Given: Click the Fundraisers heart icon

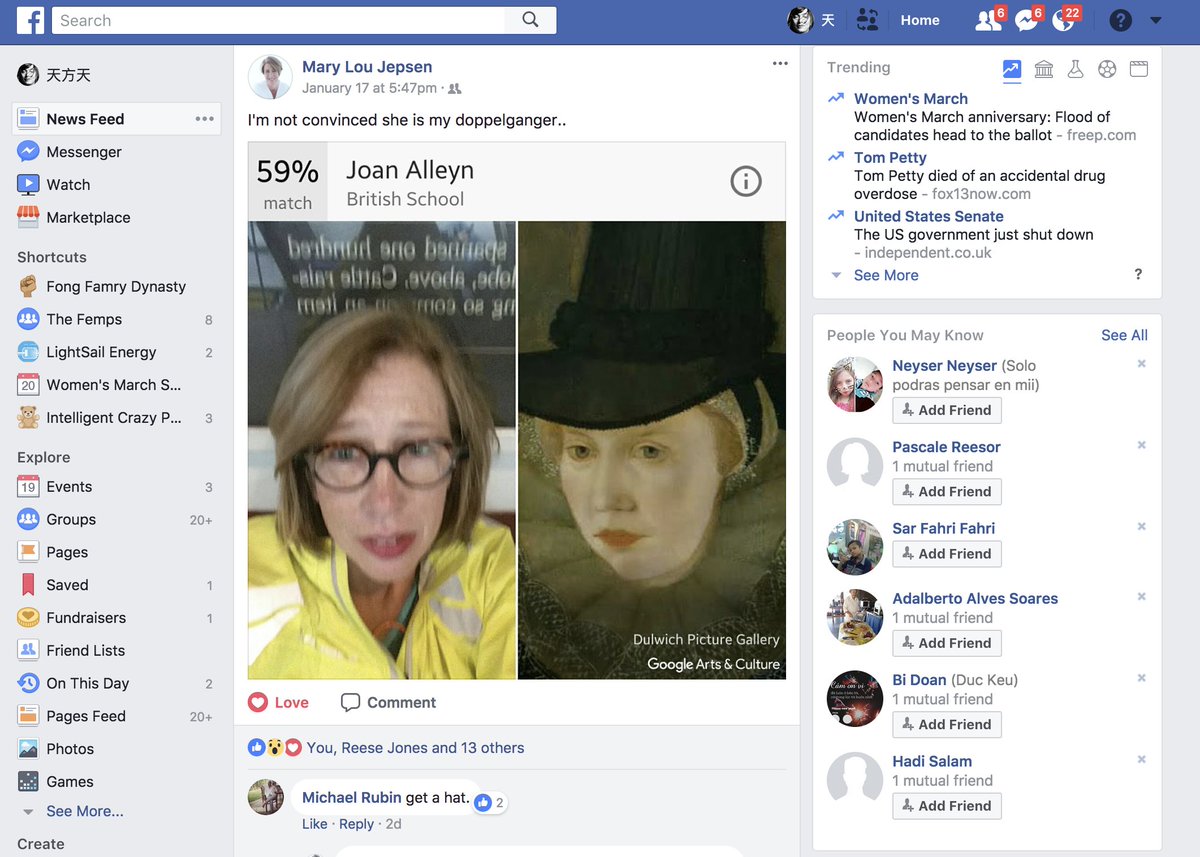Looking at the screenshot, I should tap(28, 618).
